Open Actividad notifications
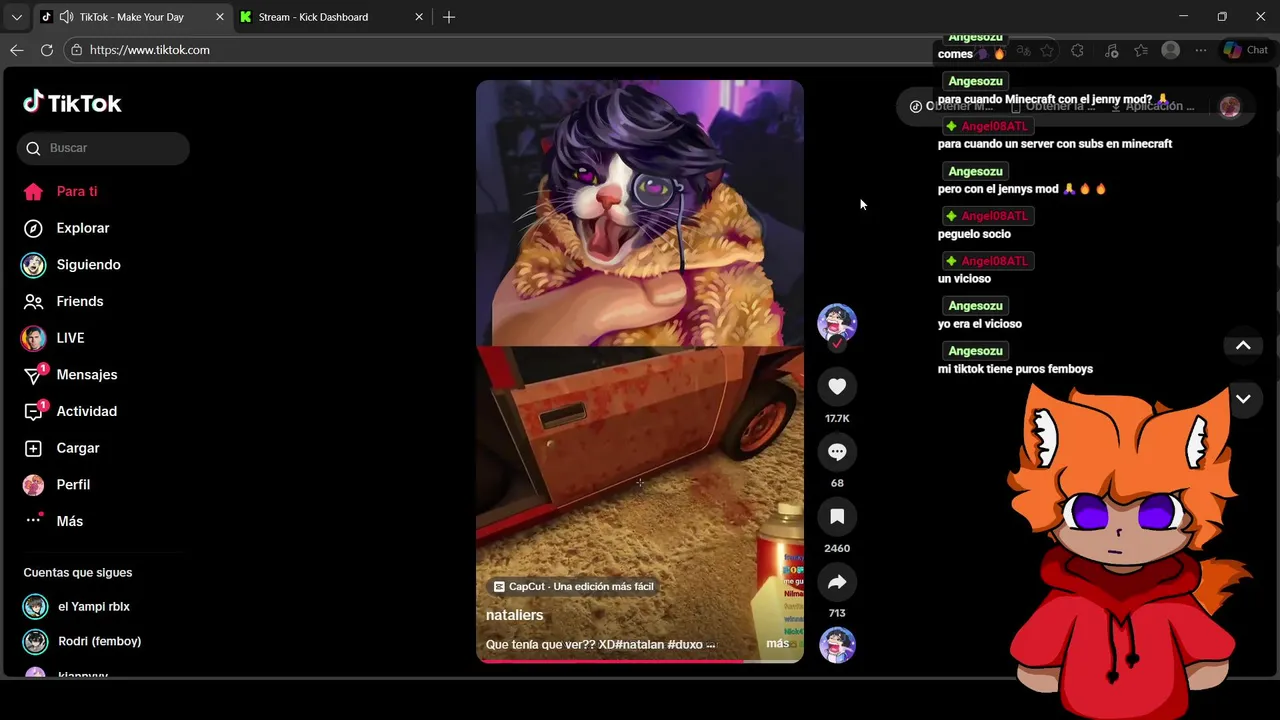Viewport: 1280px width, 720px height. (71, 411)
